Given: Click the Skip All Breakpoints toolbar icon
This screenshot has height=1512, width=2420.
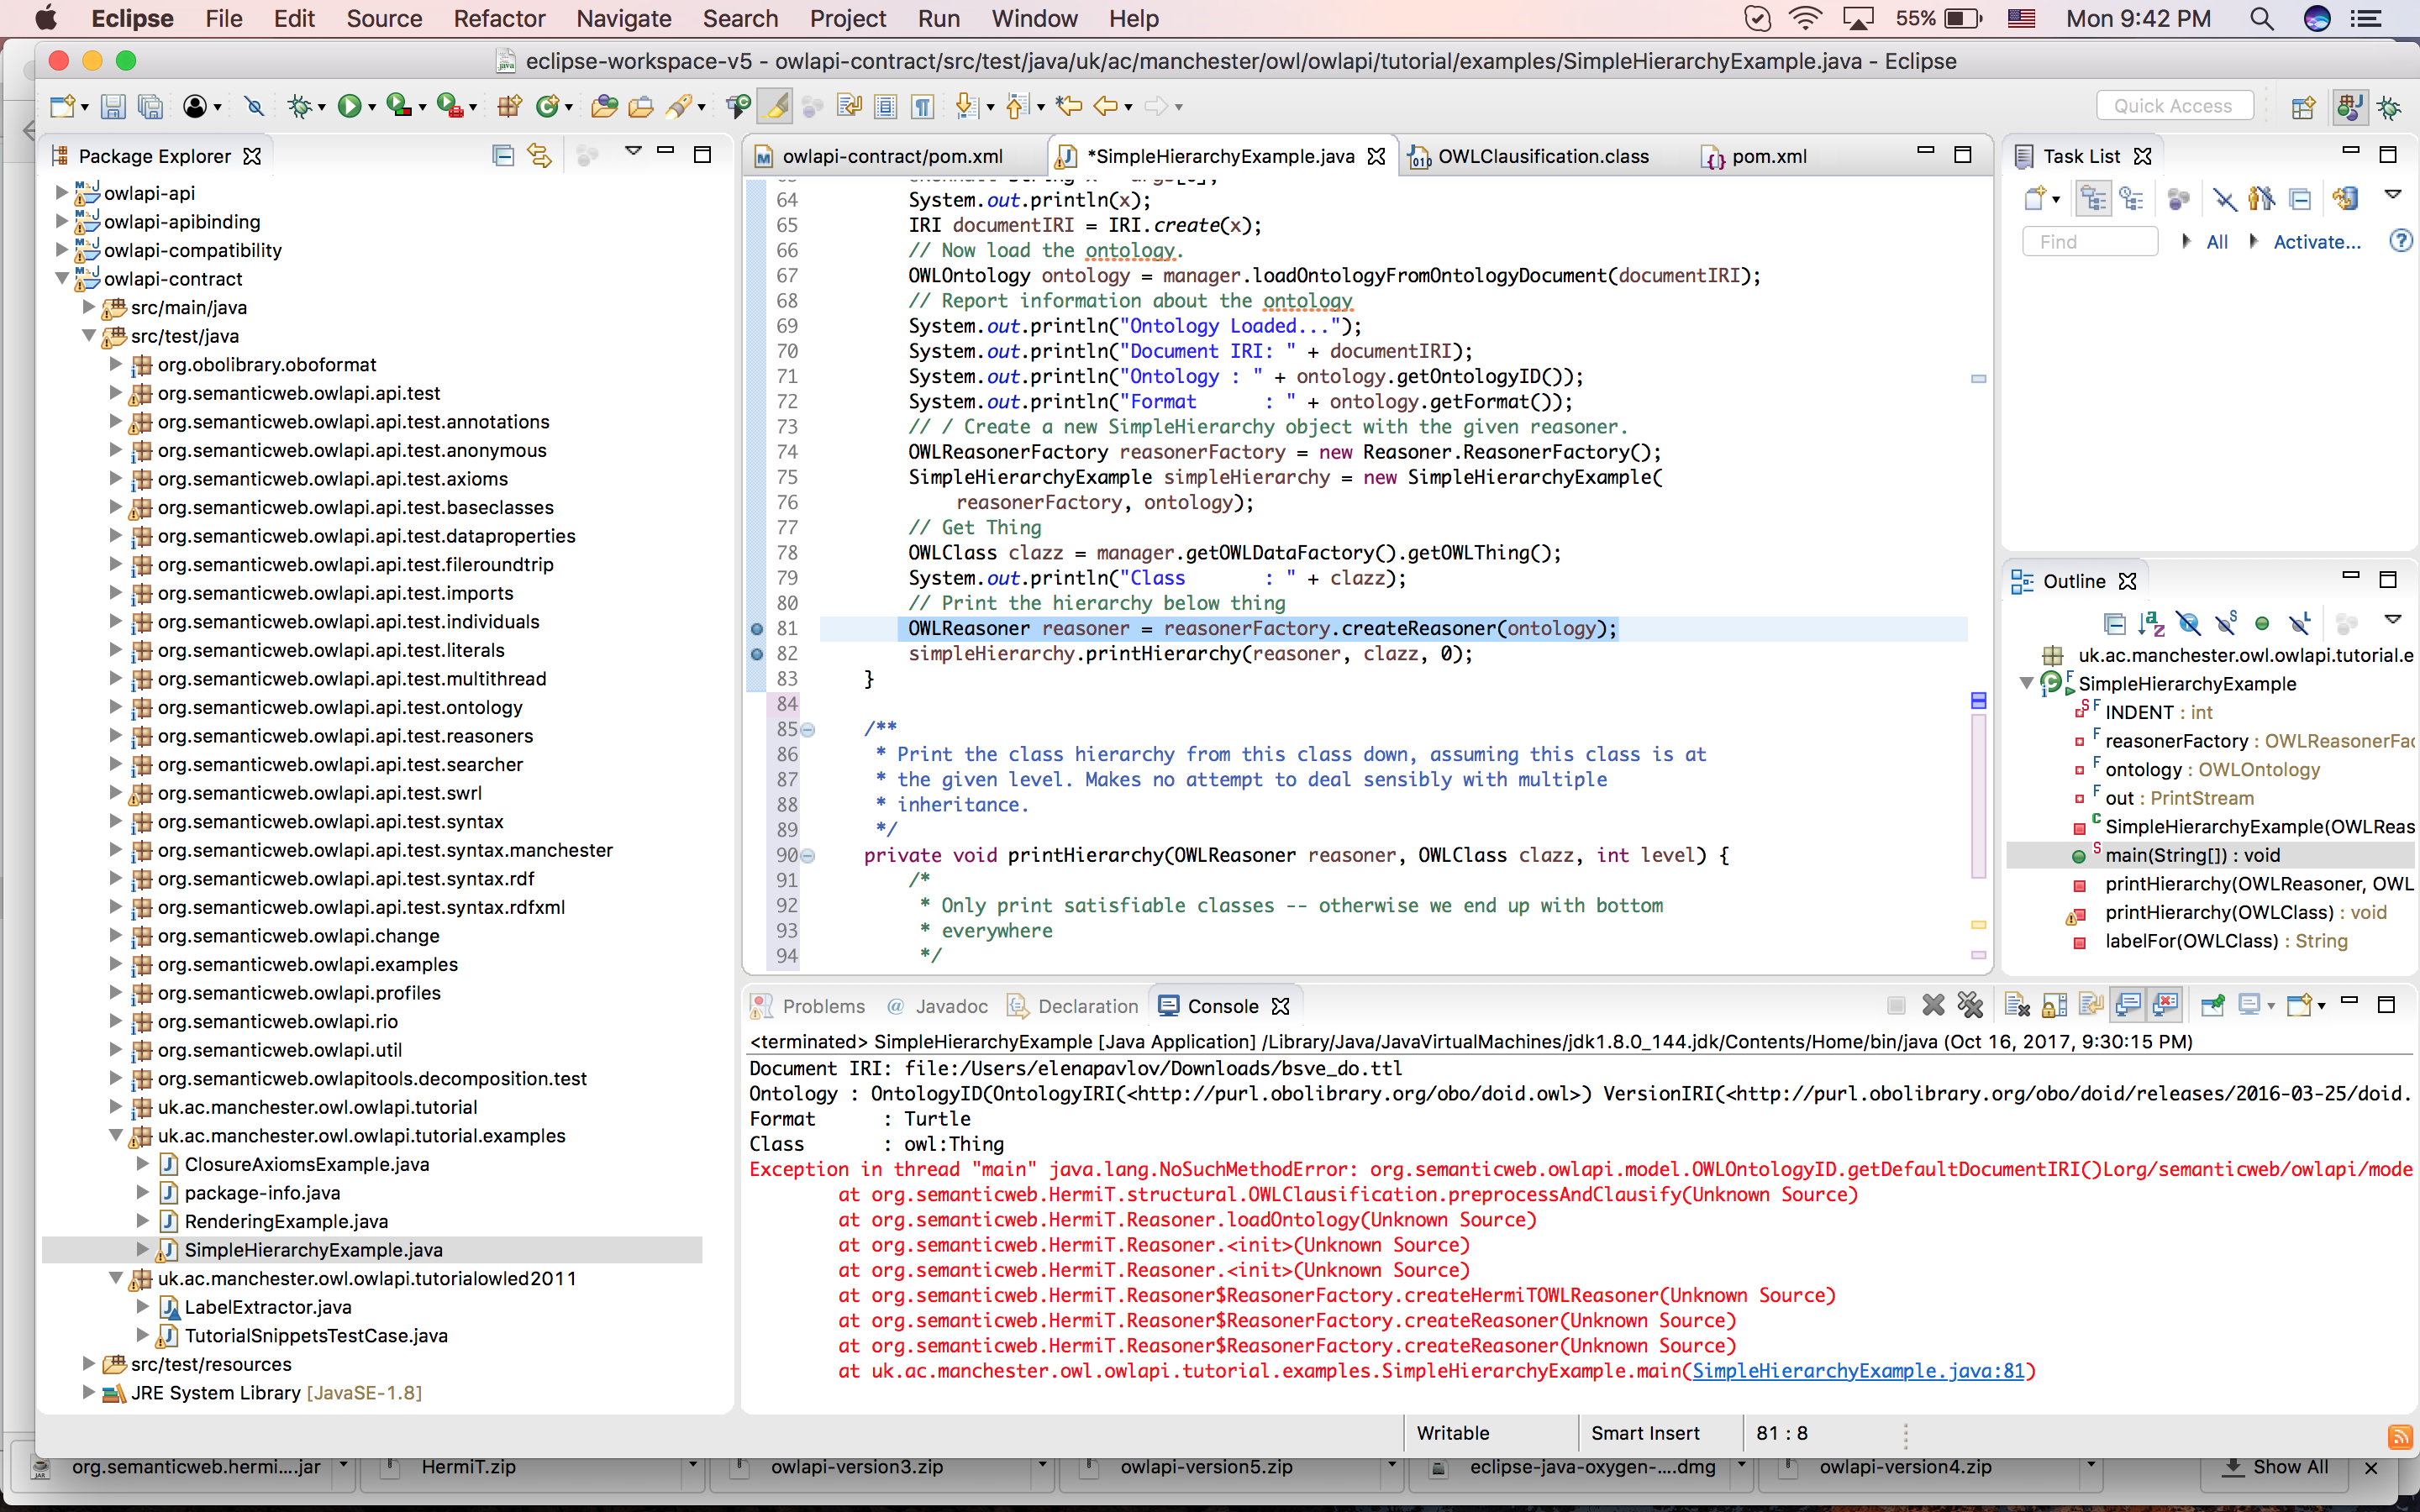Looking at the screenshot, I should pos(253,105).
